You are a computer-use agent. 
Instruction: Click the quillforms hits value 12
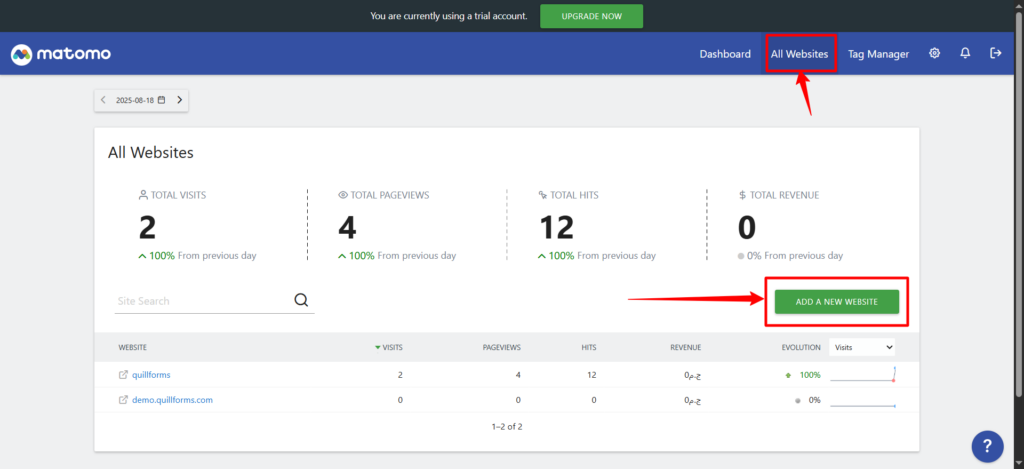pyautogui.click(x=592, y=375)
